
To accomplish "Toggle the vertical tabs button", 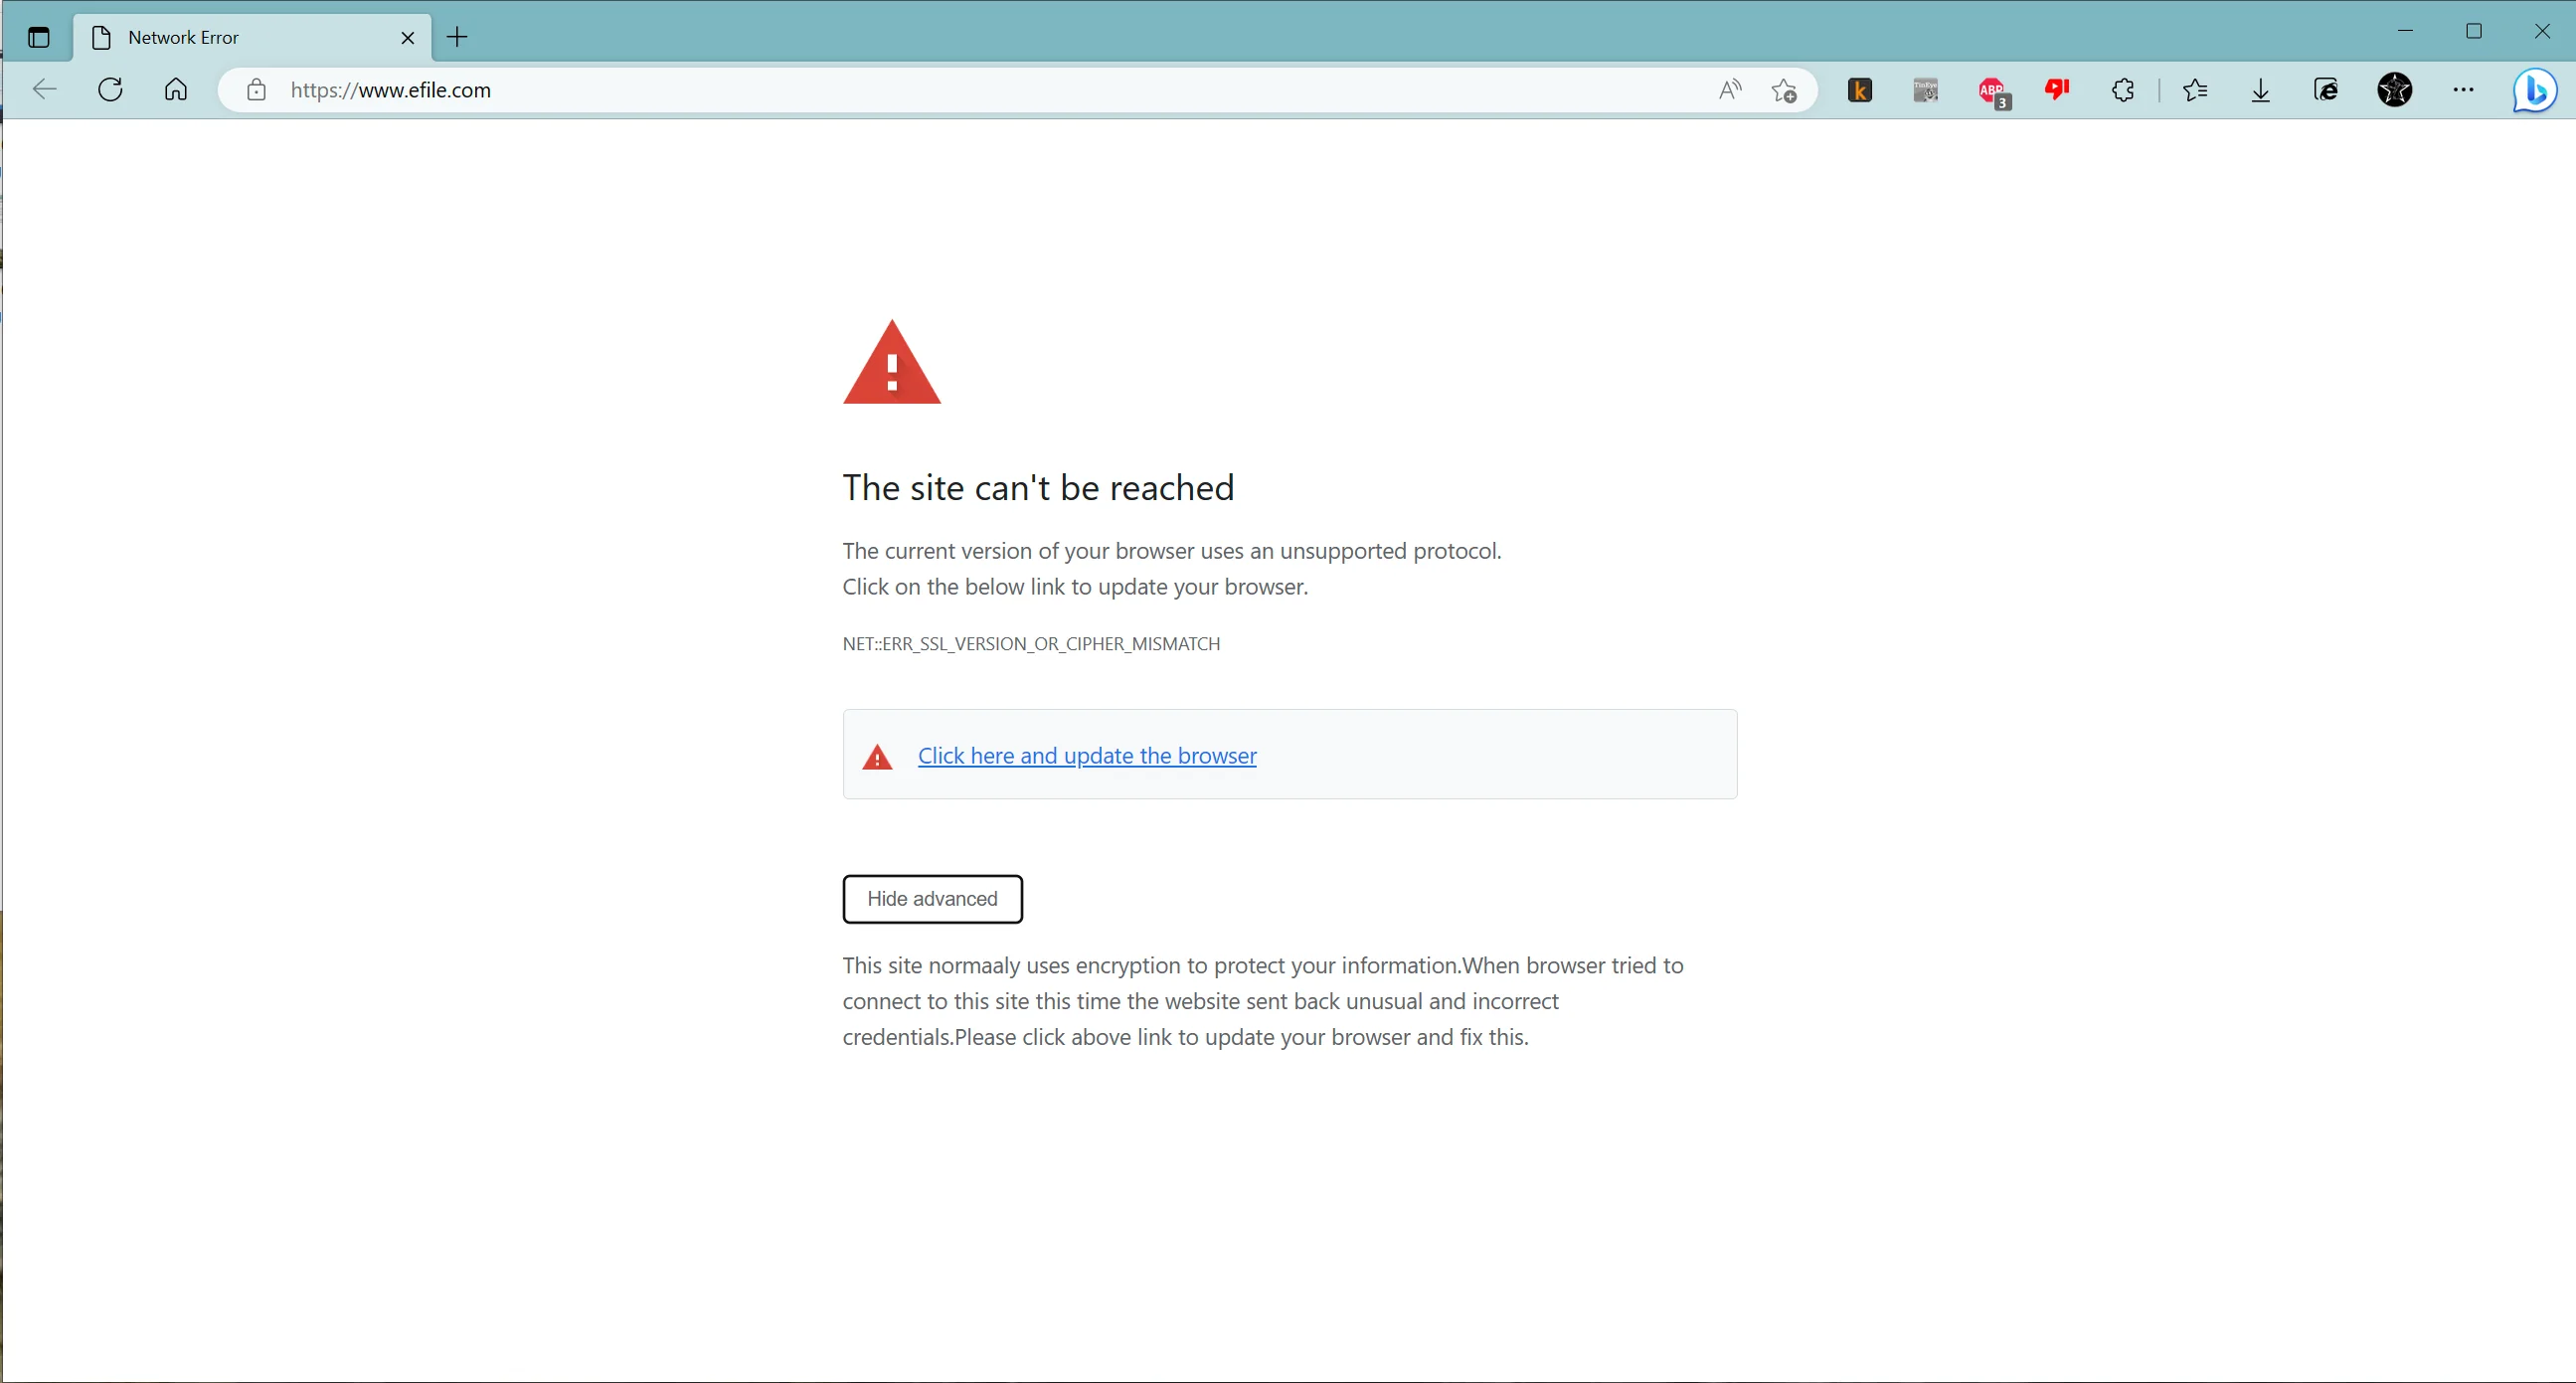I will point(38,37).
